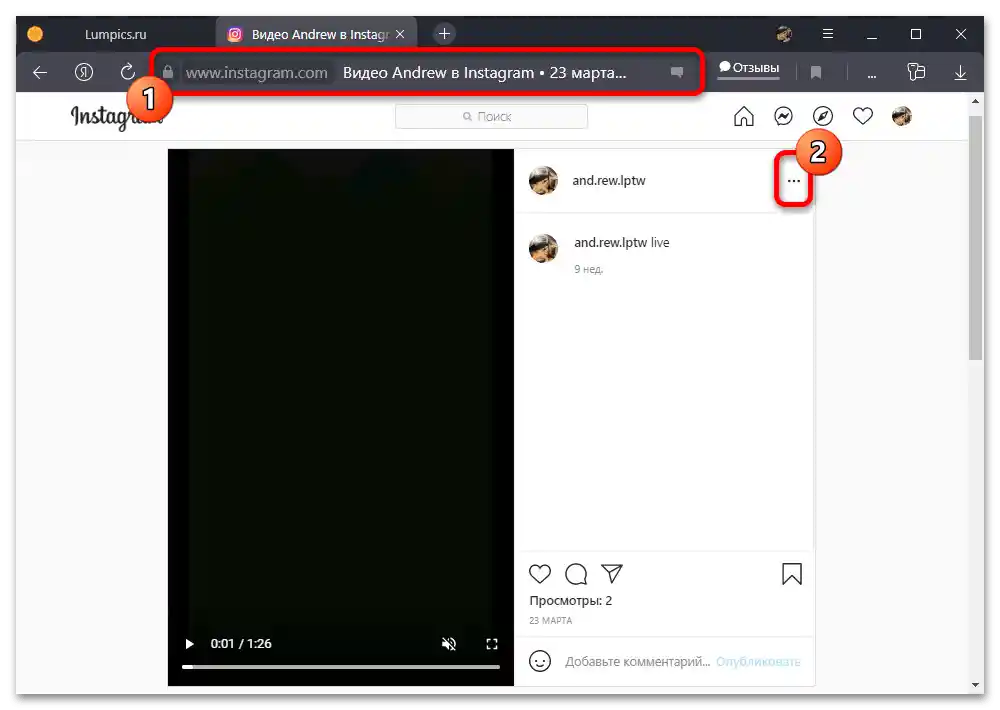Click and.rew.lptw username in the caption

610,242
